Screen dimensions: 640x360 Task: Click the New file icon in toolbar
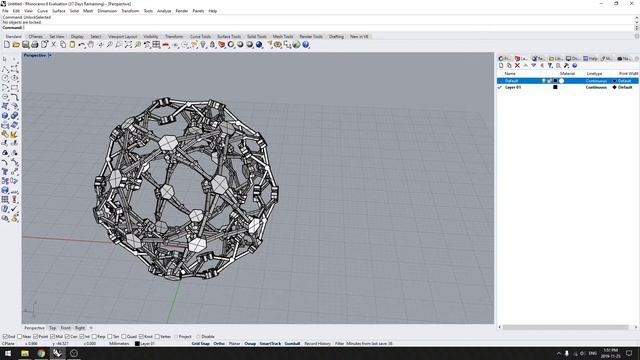tap(7, 45)
